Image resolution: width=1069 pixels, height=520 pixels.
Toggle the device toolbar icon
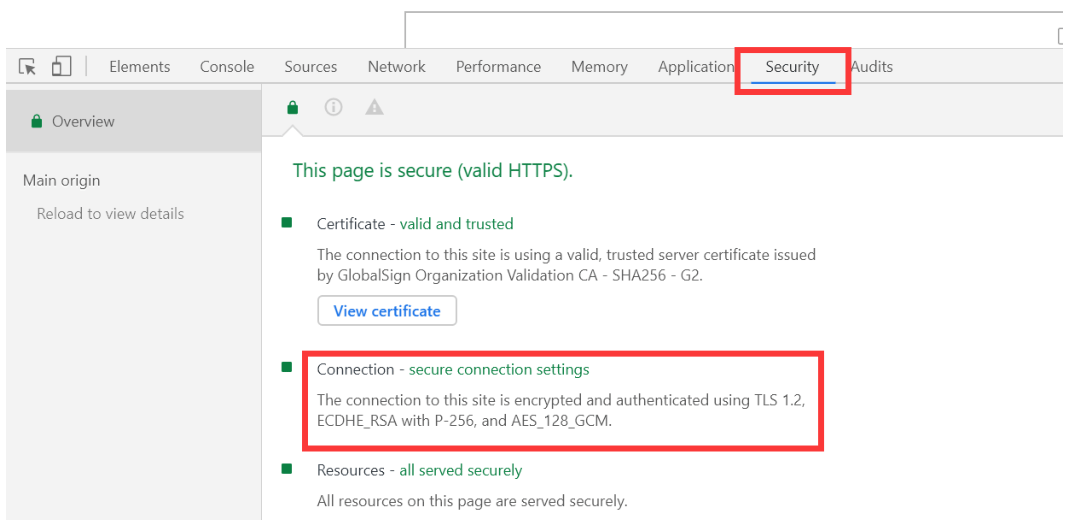[x=61, y=66]
